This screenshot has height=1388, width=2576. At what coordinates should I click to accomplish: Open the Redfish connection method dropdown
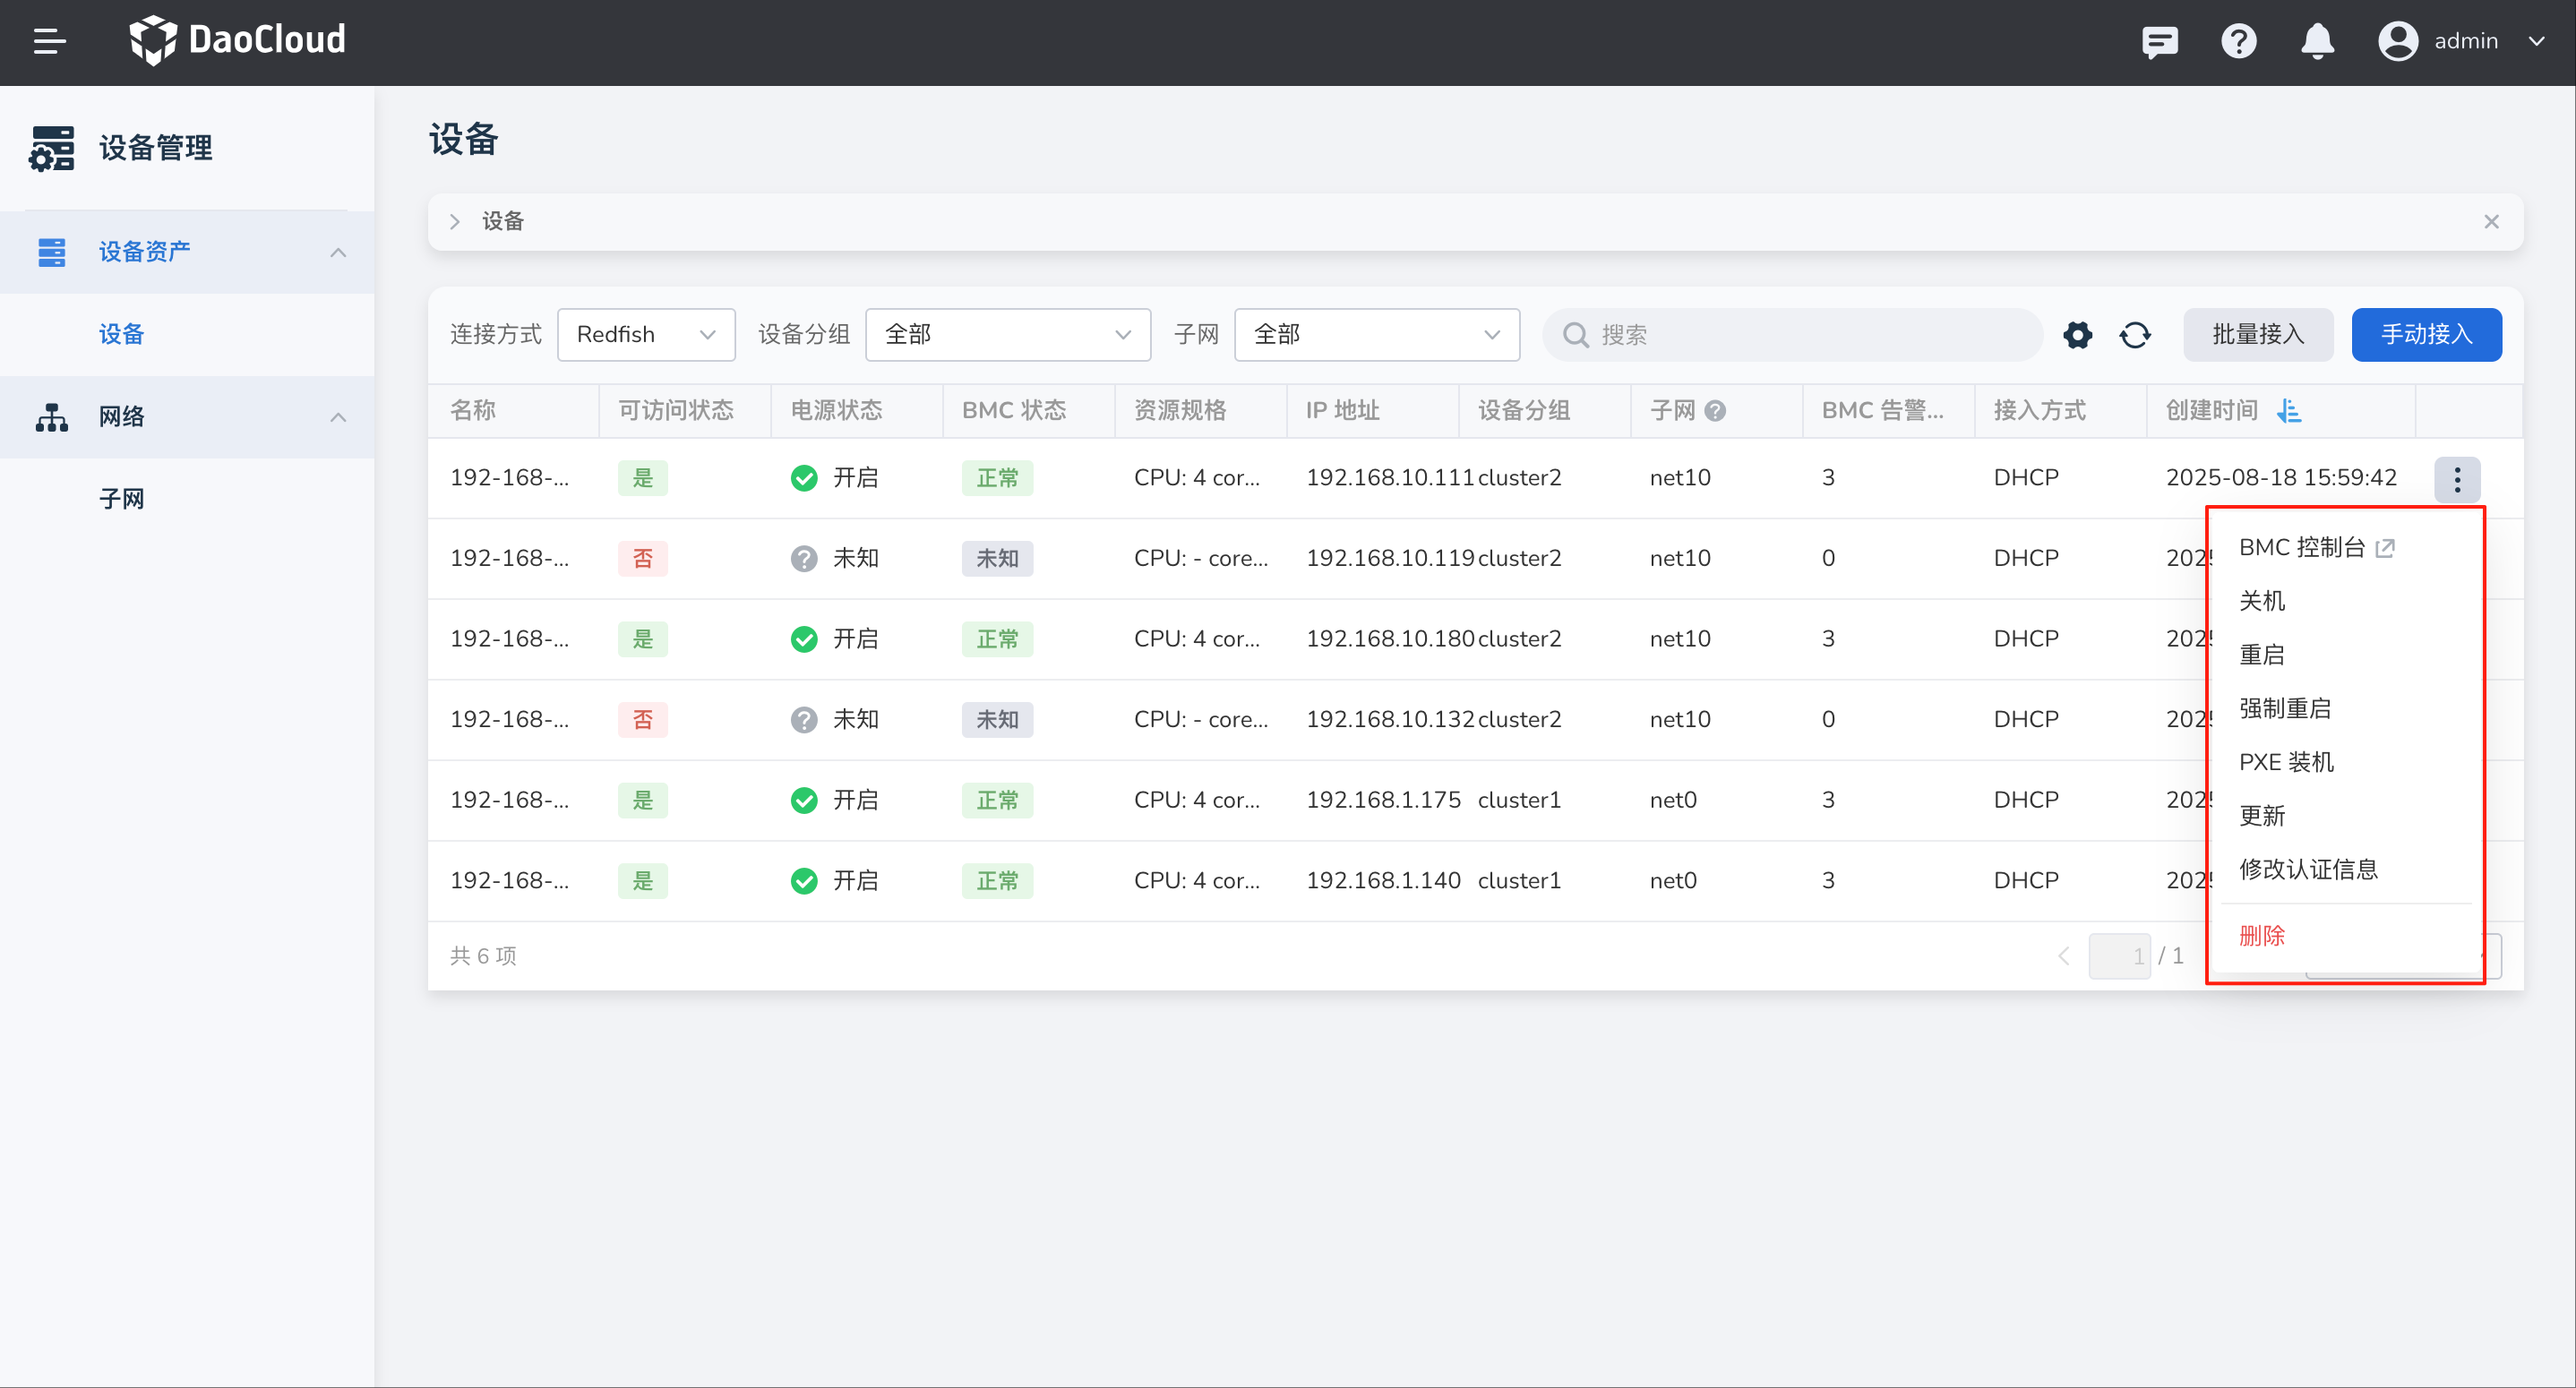click(645, 335)
